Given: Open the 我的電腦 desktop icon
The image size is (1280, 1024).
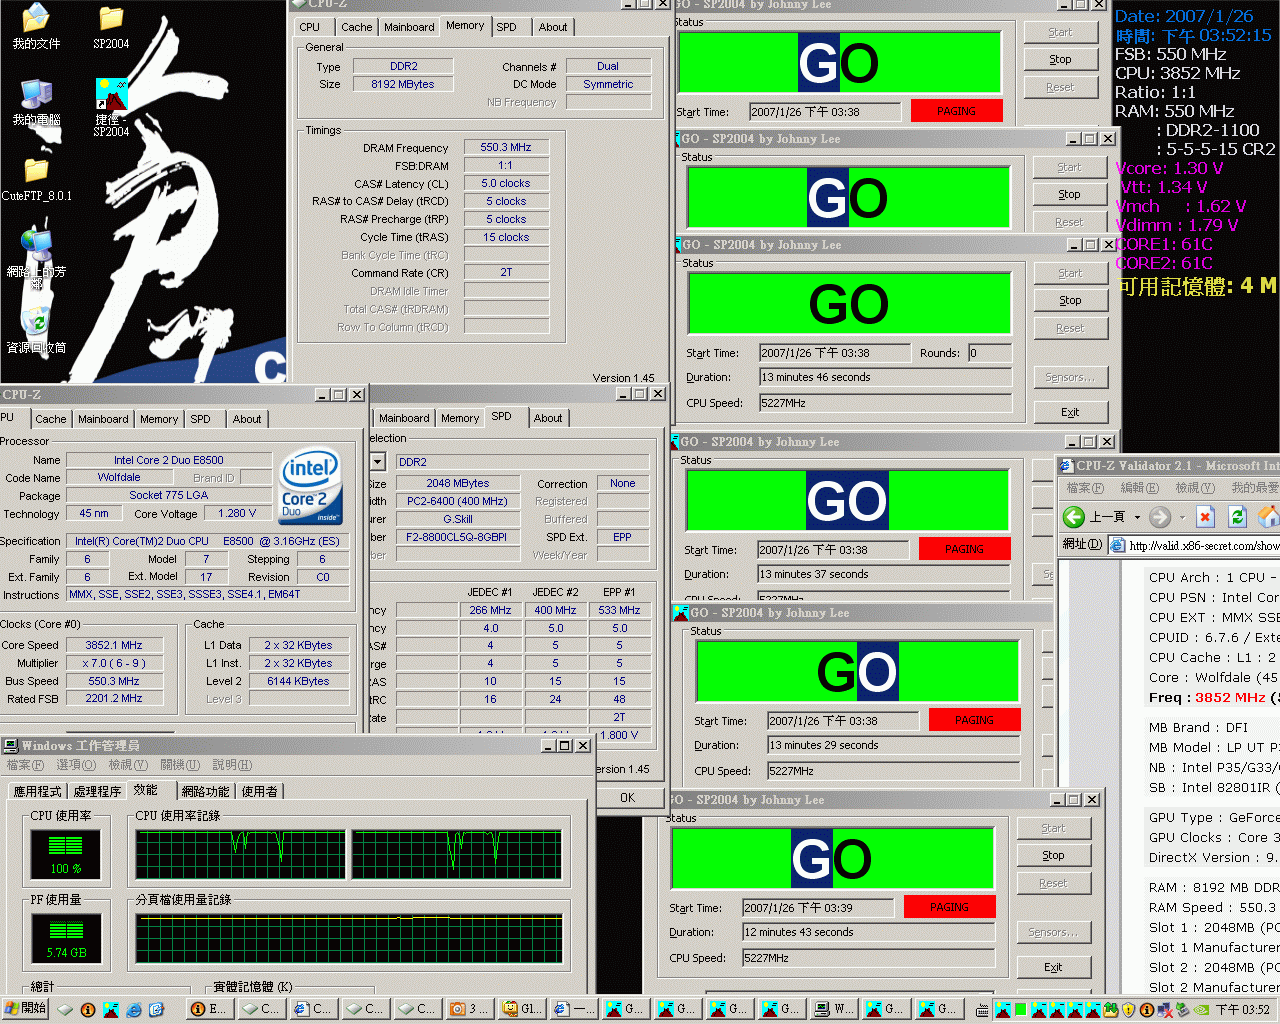Looking at the screenshot, I should [x=36, y=102].
